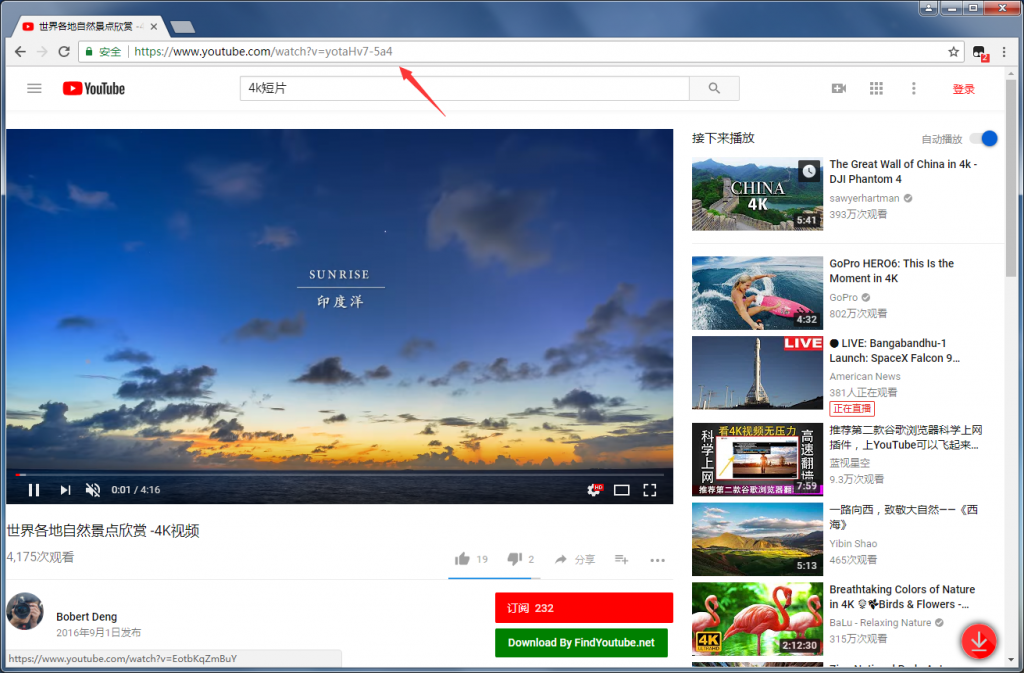
Task: Open the hamburger guide menu
Action: pos(34,88)
